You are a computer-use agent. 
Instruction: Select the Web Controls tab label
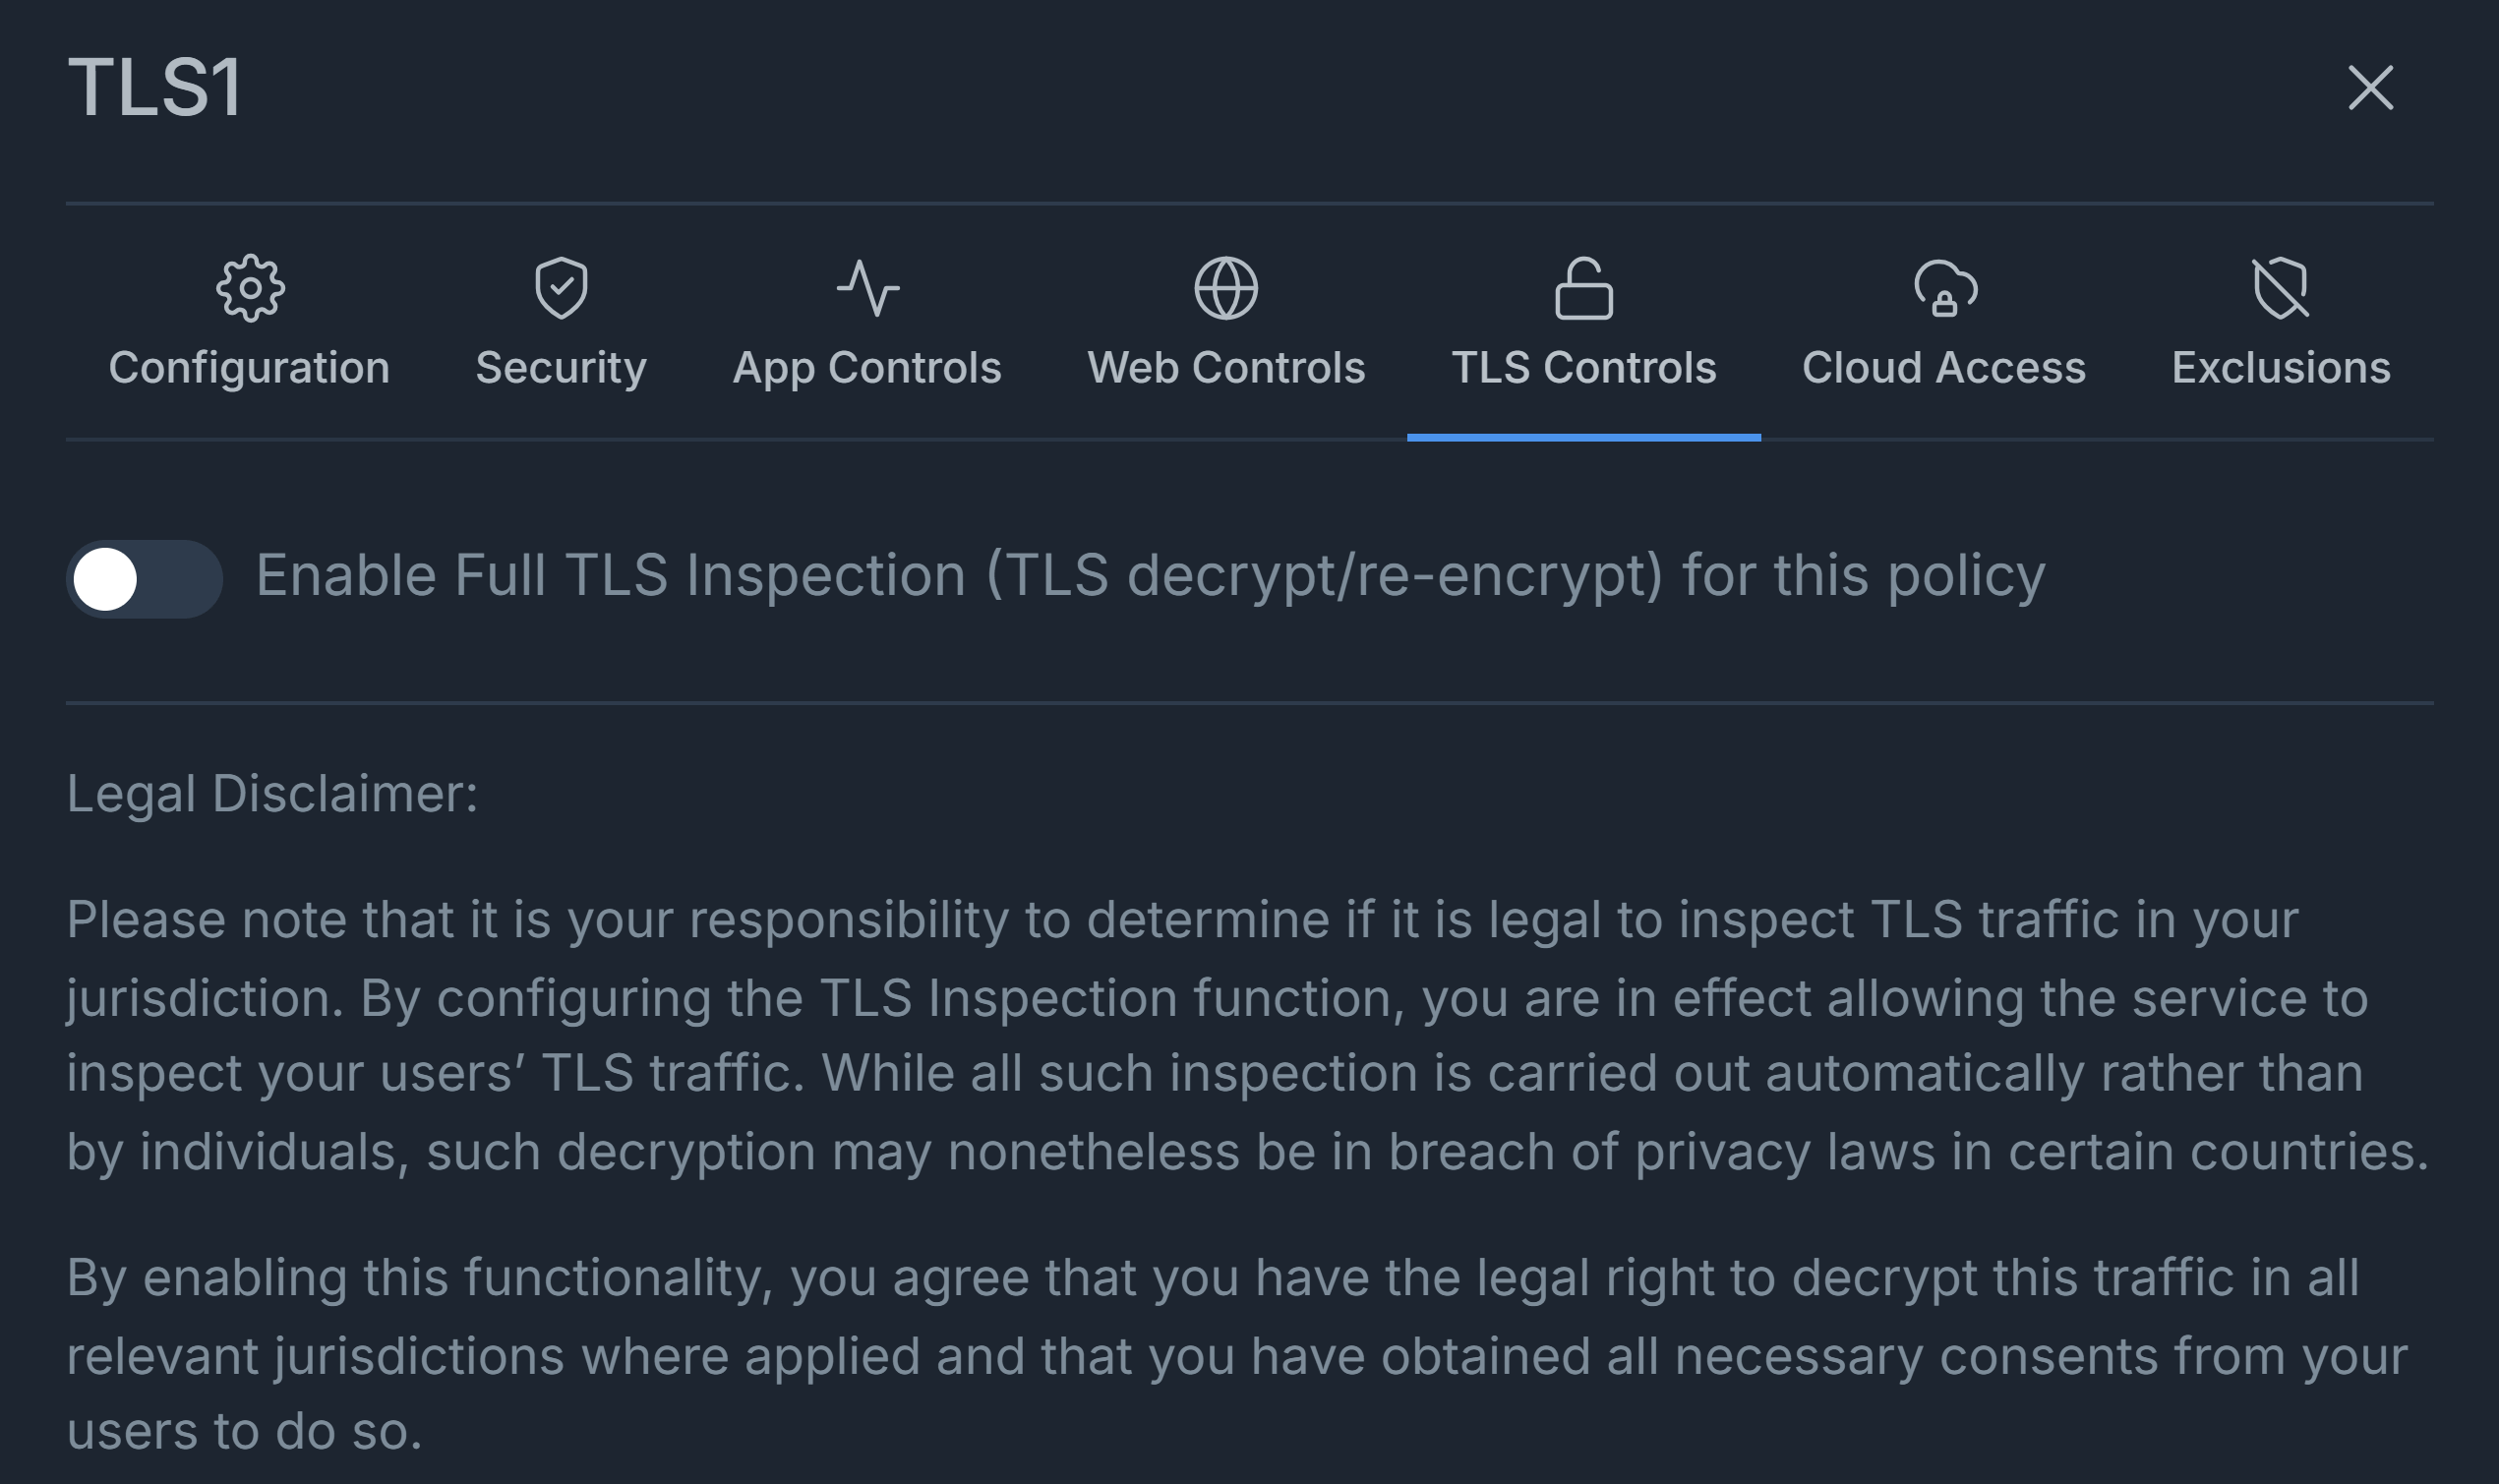point(1226,368)
